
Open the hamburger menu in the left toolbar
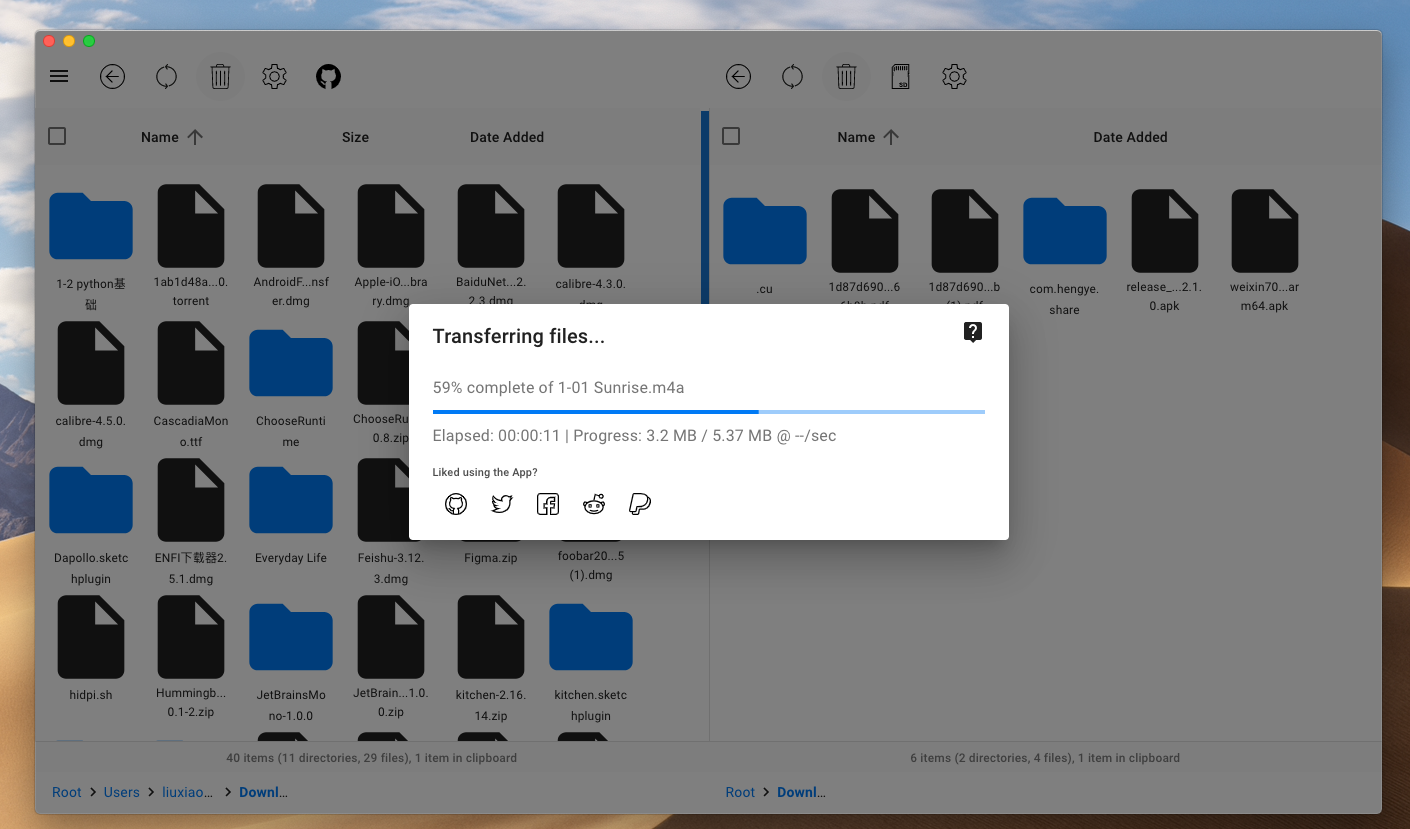tap(59, 76)
